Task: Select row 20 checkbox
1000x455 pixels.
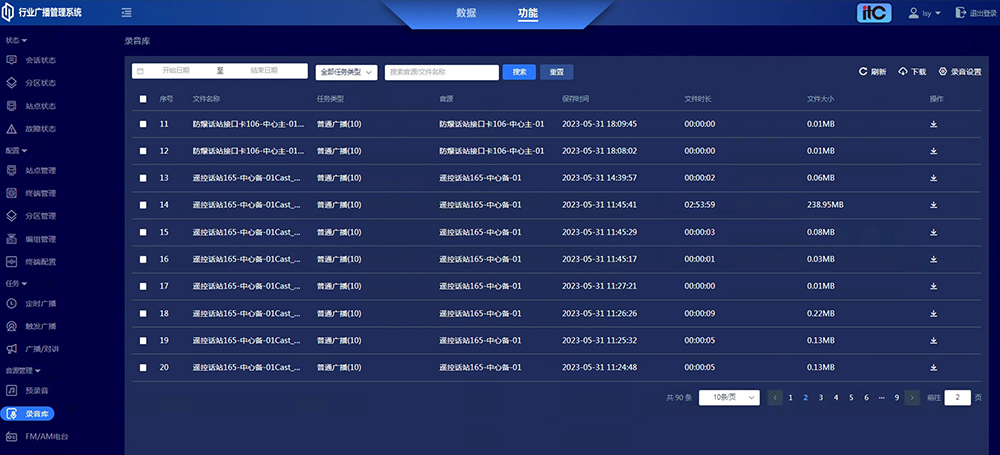Action: point(143,368)
